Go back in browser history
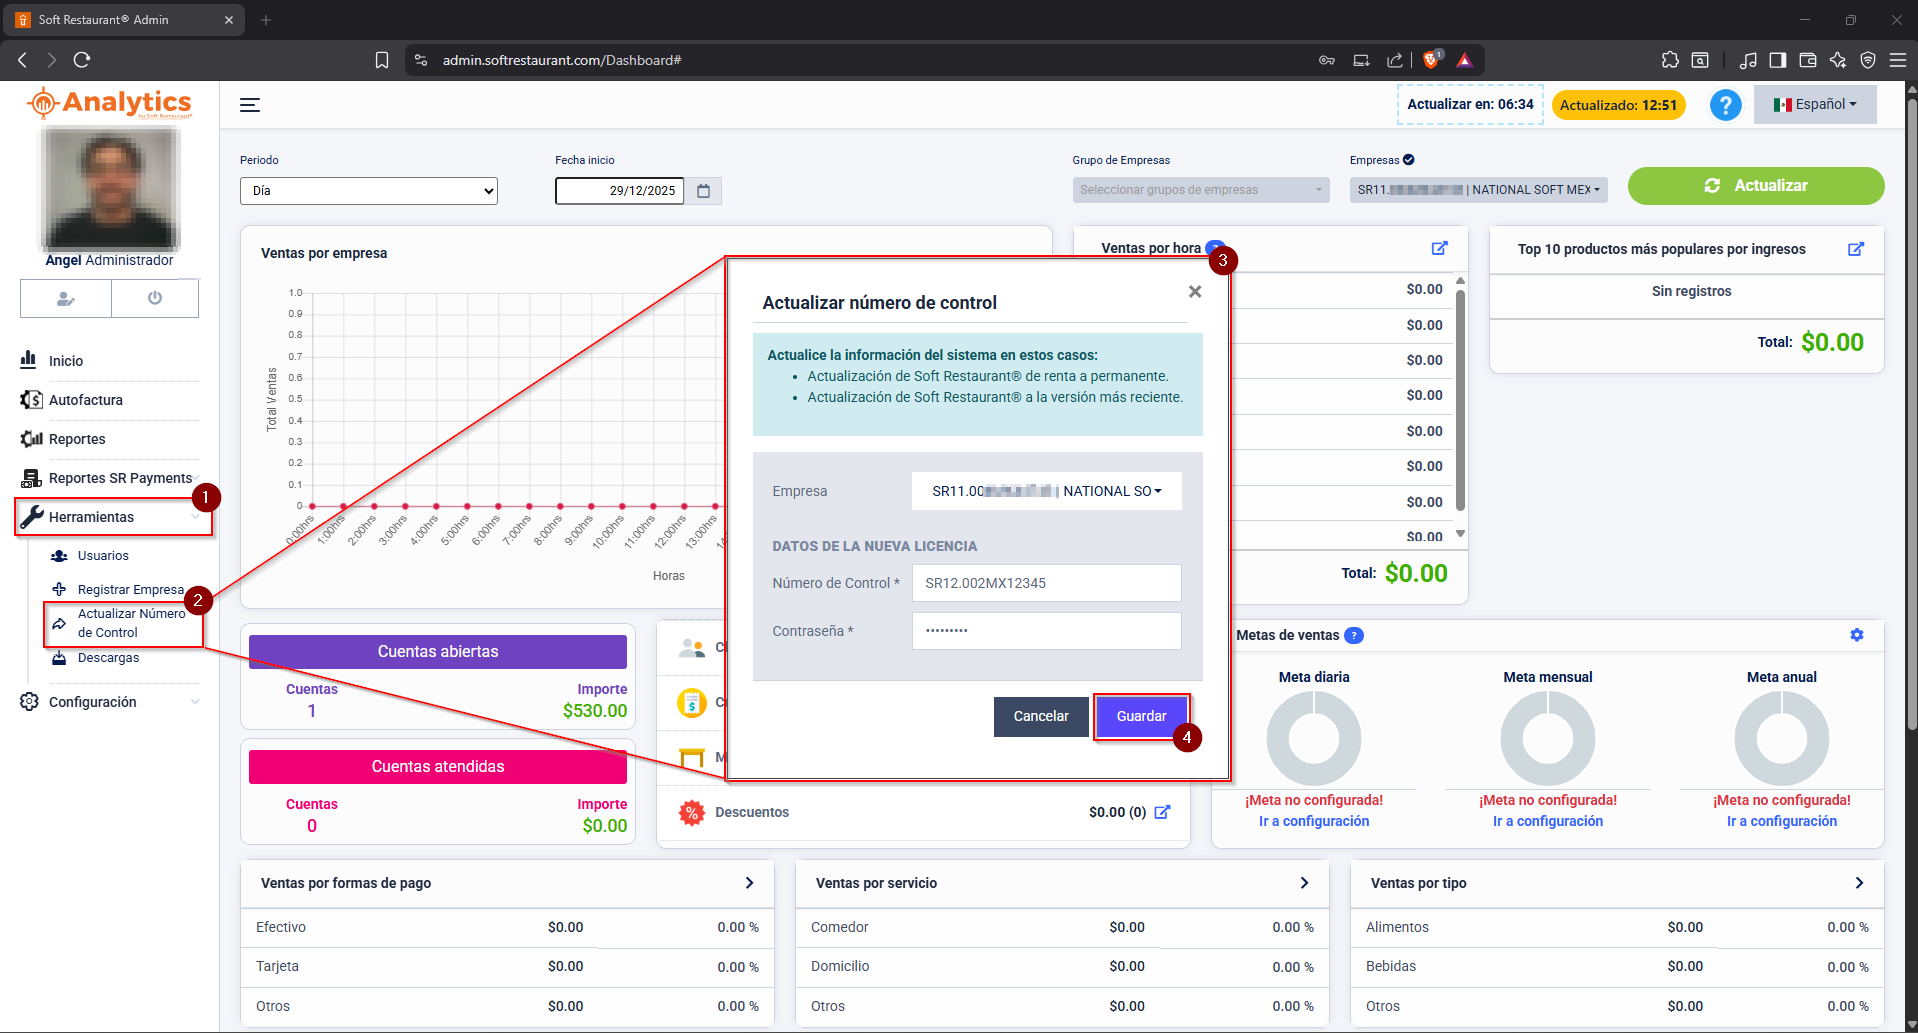The image size is (1918, 1033). tap(22, 60)
